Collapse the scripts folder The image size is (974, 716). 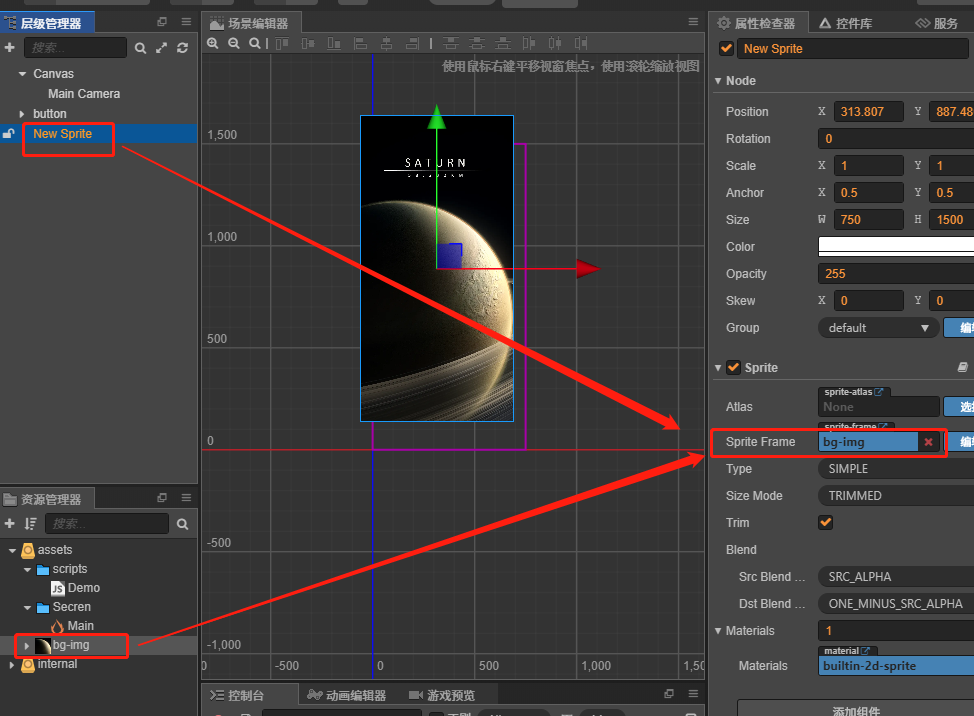tap(27, 569)
